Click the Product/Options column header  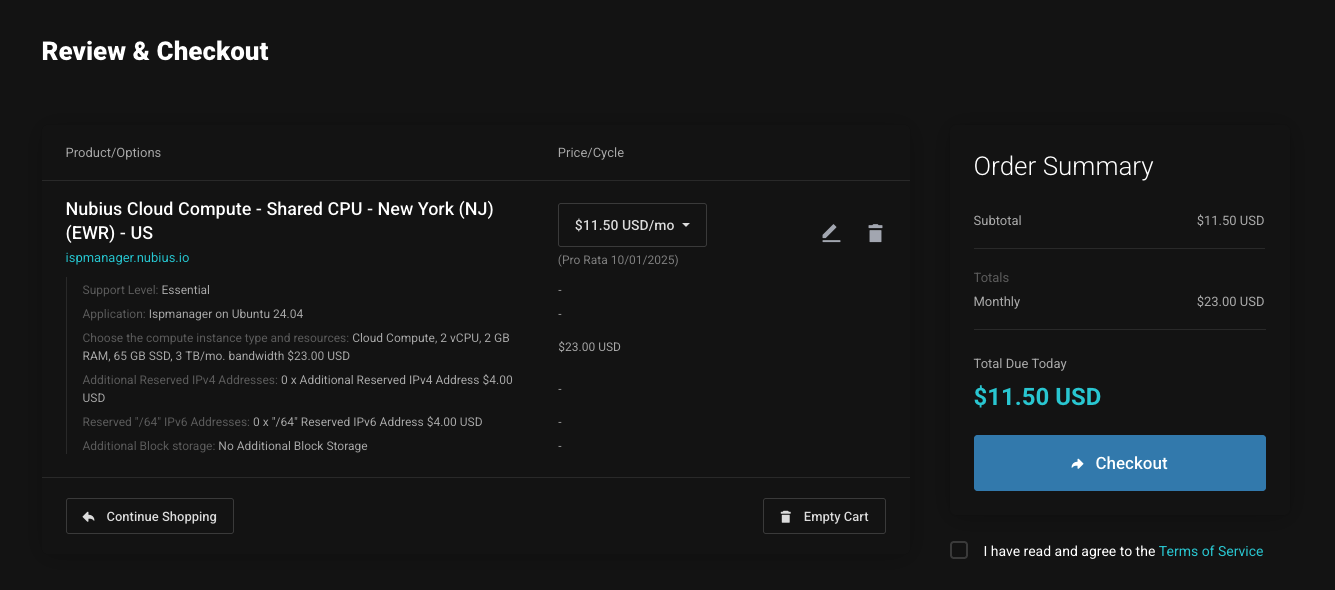[x=113, y=153]
